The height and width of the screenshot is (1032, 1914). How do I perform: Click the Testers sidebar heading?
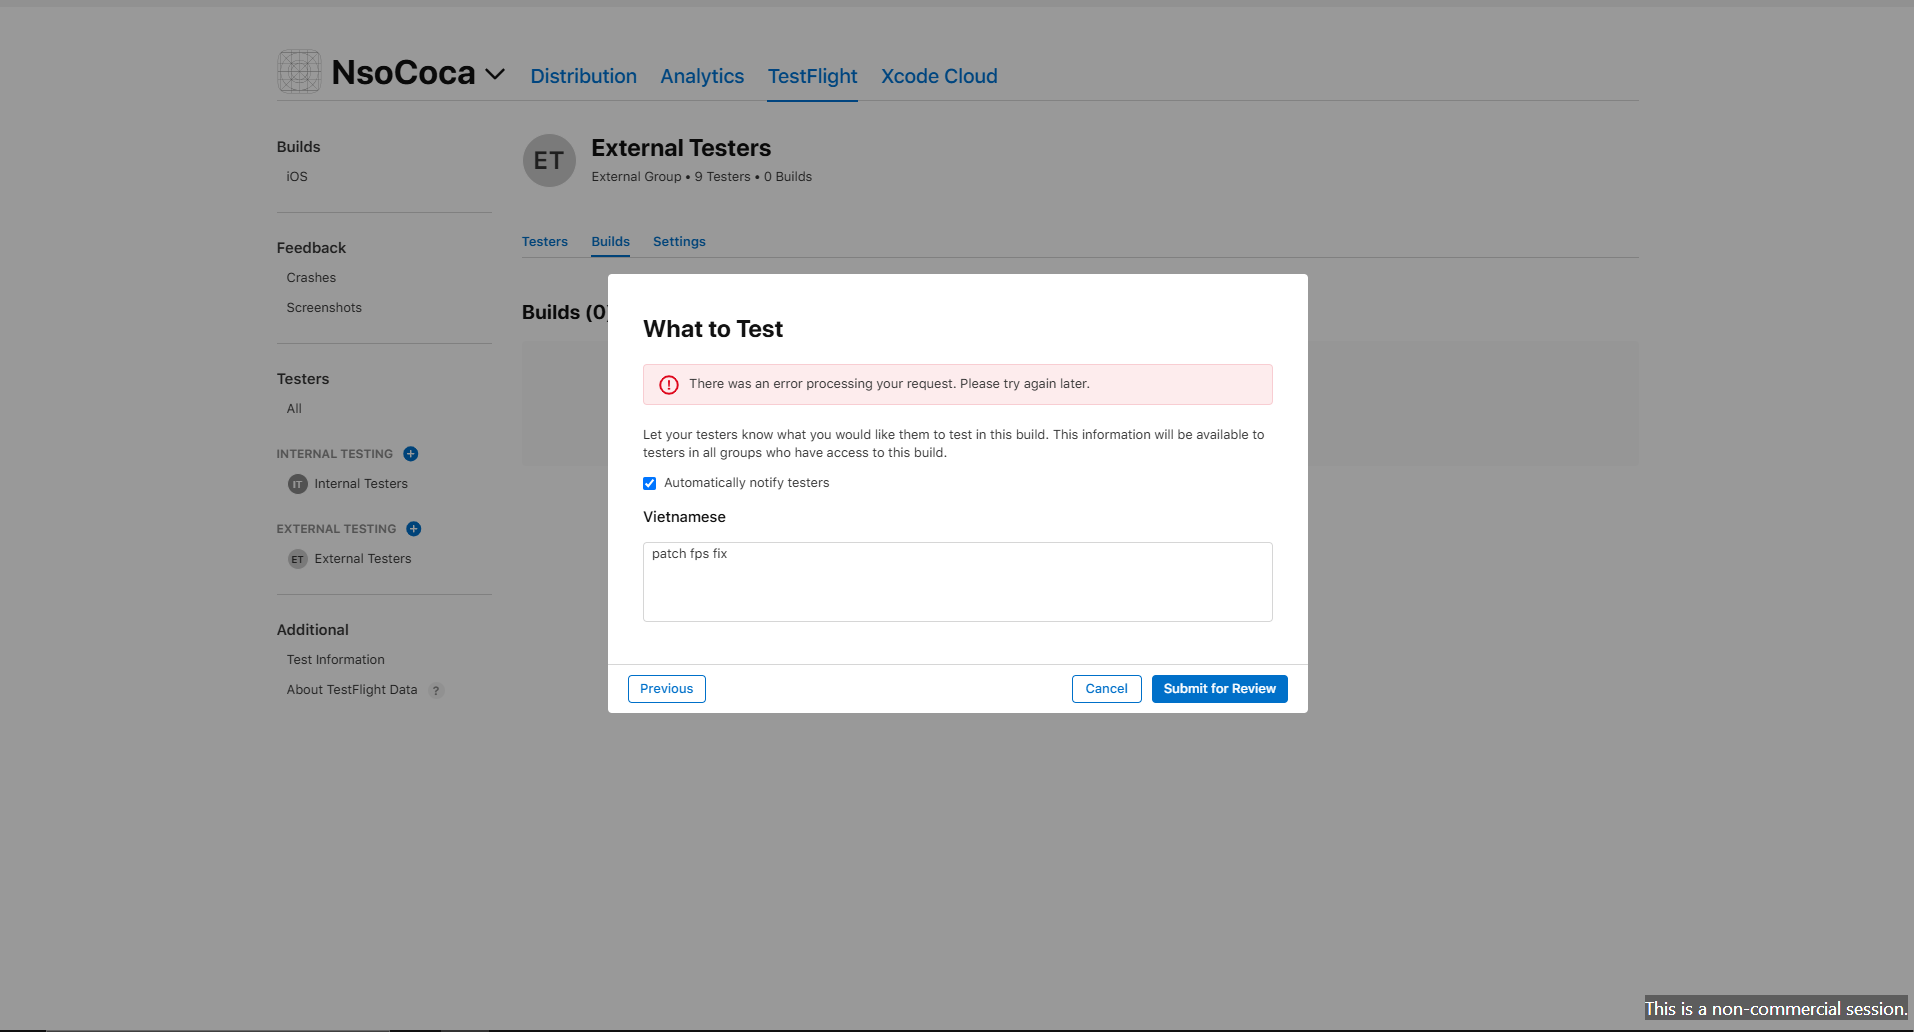coord(303,379)
